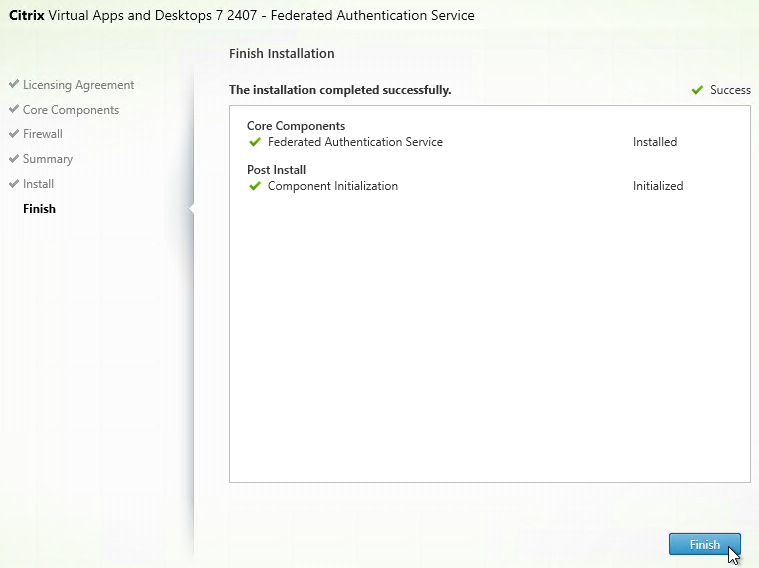Screen dimensions: 759x568
Task: Click the checkmark beside sidebar Core Components step
Action: 14,110
